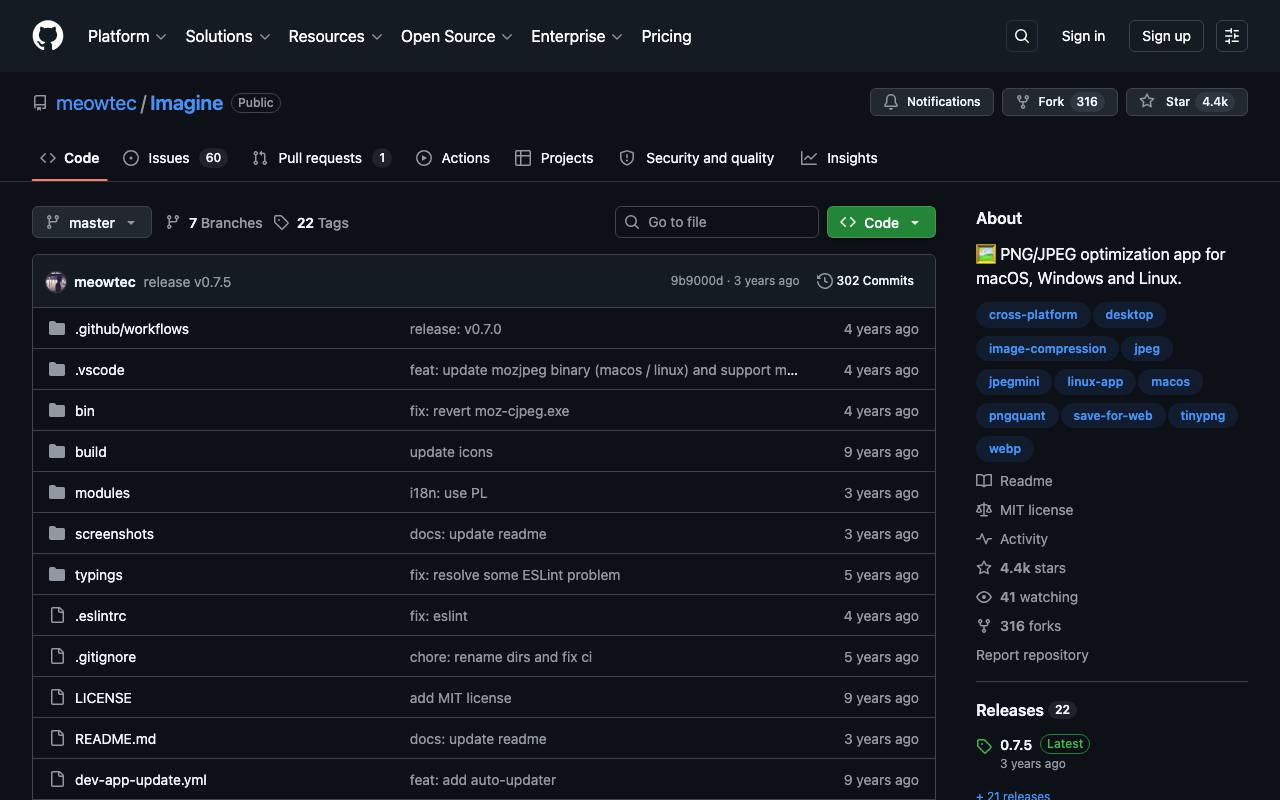Click the Notifications button
This screenshot has height=800, width=1280.
(932, 102)
